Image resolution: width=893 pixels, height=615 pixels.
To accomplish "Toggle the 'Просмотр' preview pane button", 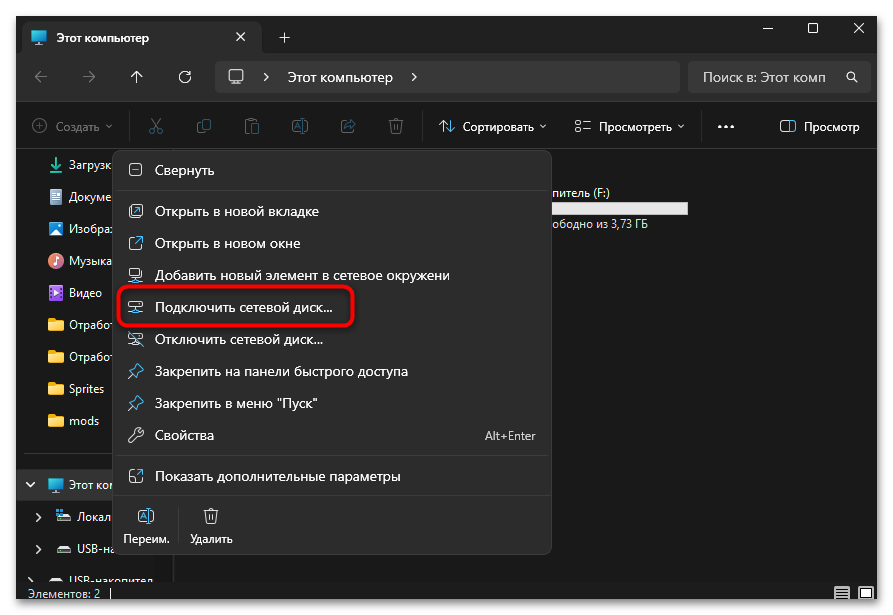I will [820, 126].
